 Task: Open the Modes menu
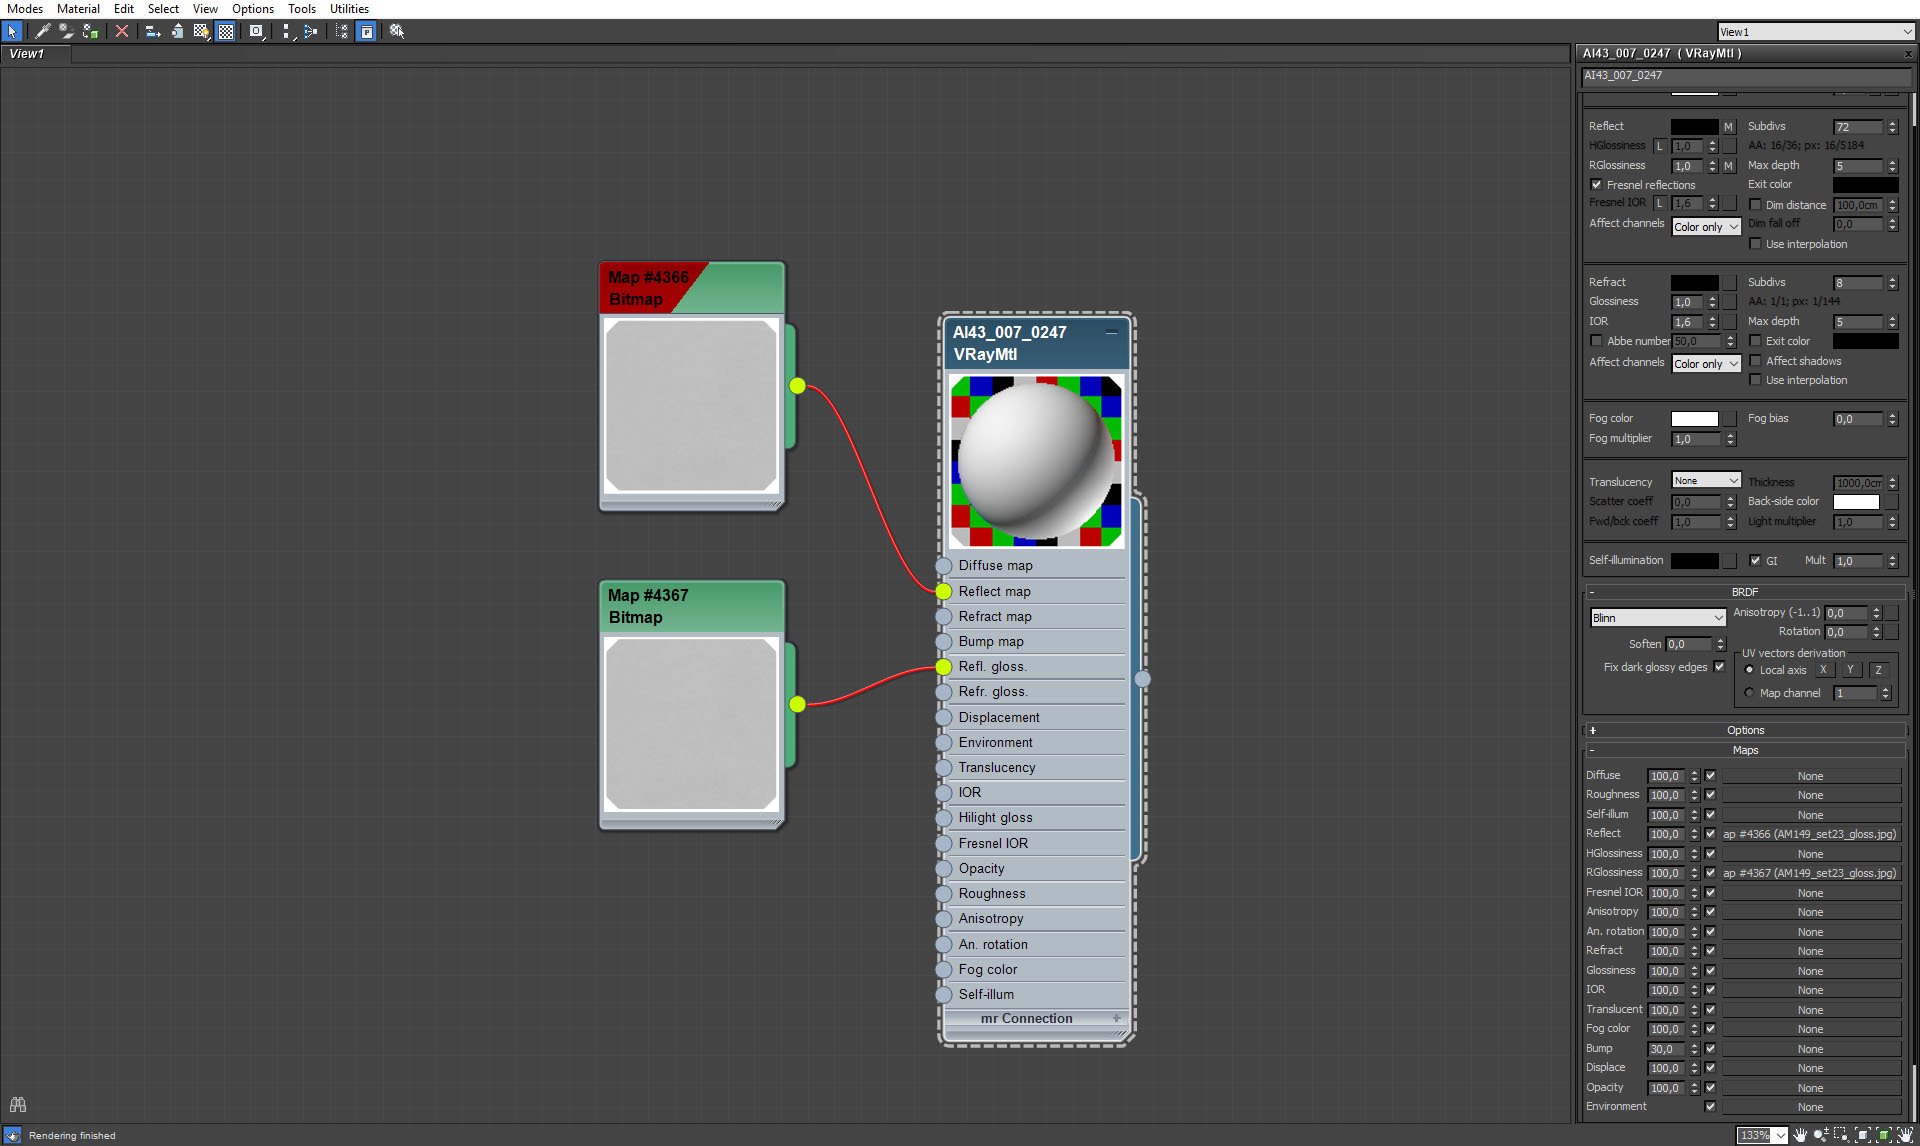point(25,9)
